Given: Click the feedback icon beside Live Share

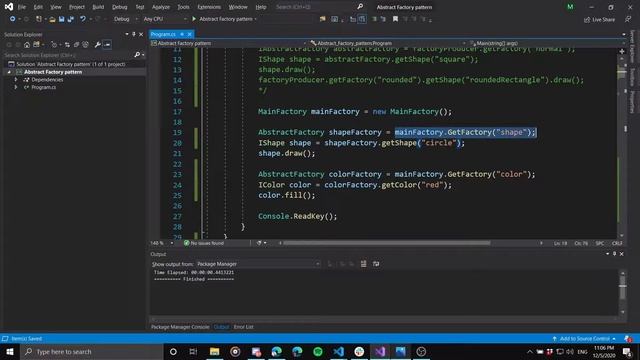Looking at the screenshot, I should coord(628,19).
